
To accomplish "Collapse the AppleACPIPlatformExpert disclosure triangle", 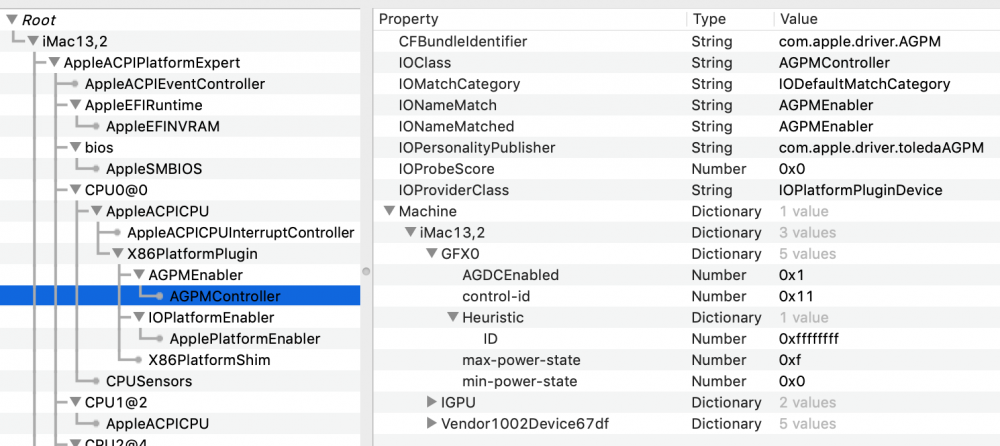I will point(54,63).
